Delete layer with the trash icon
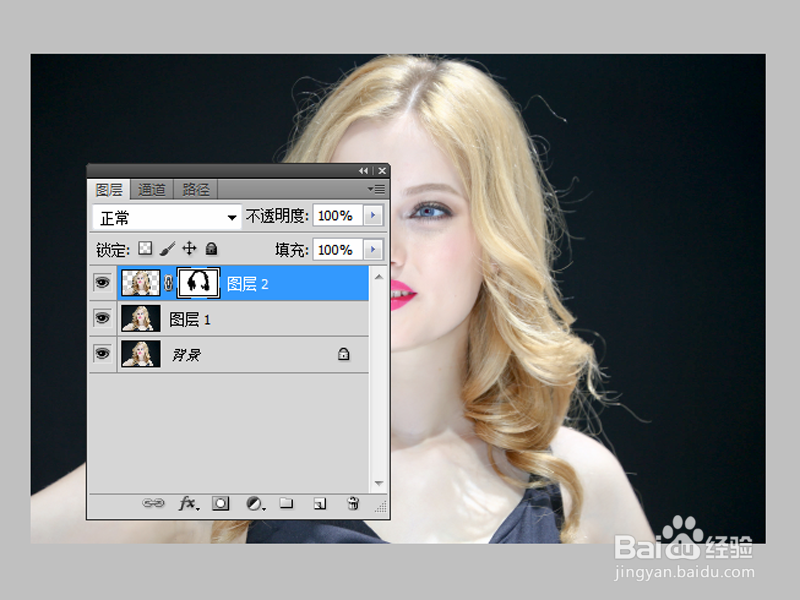This screenshot has width=800, height=600. 353,504
